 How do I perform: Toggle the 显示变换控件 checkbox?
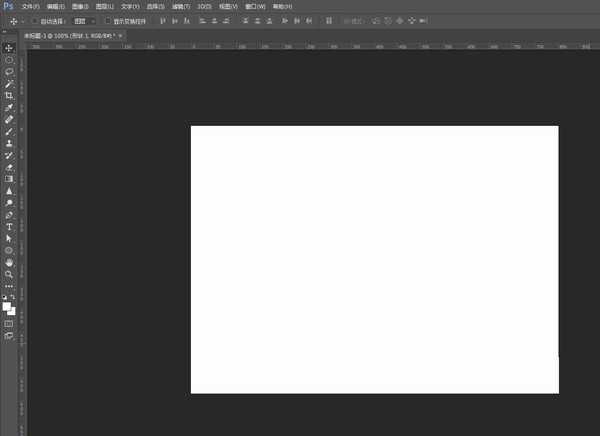[108, 20]
